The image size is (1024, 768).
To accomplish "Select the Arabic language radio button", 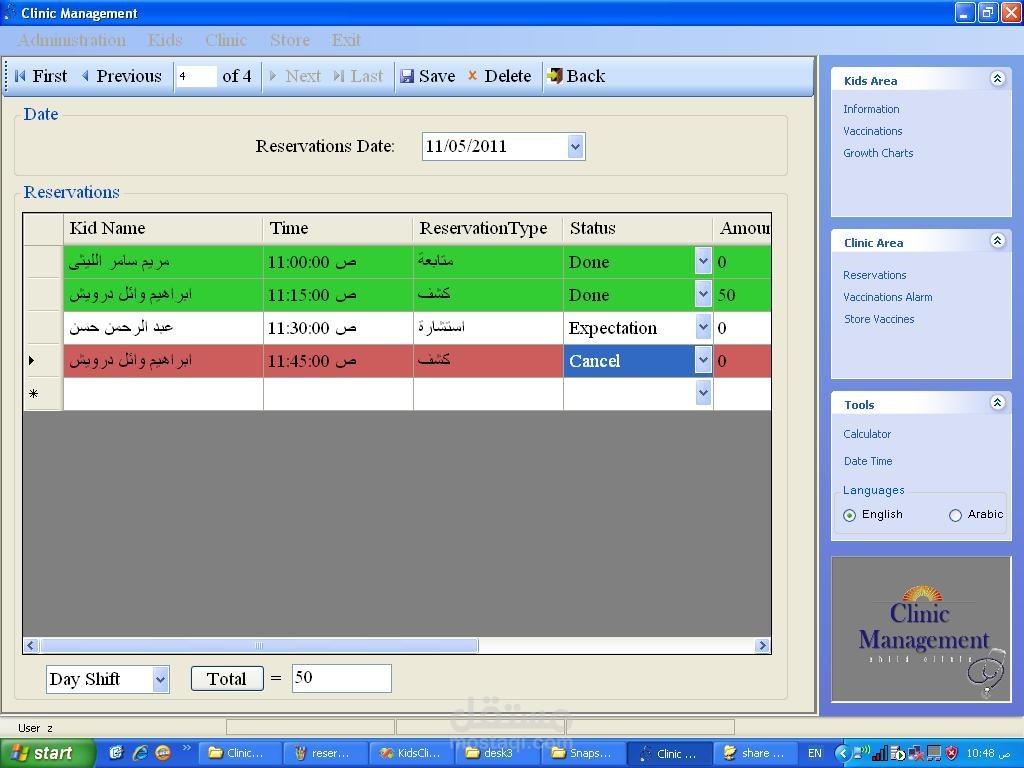I will 955,515.
